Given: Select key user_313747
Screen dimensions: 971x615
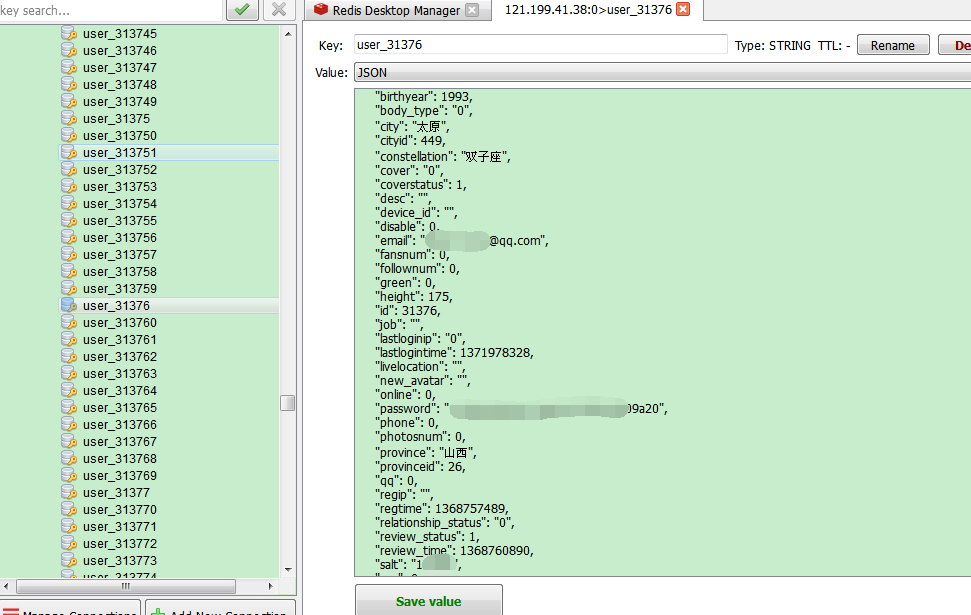Looking at the screenshot, I should click(120, 68).
